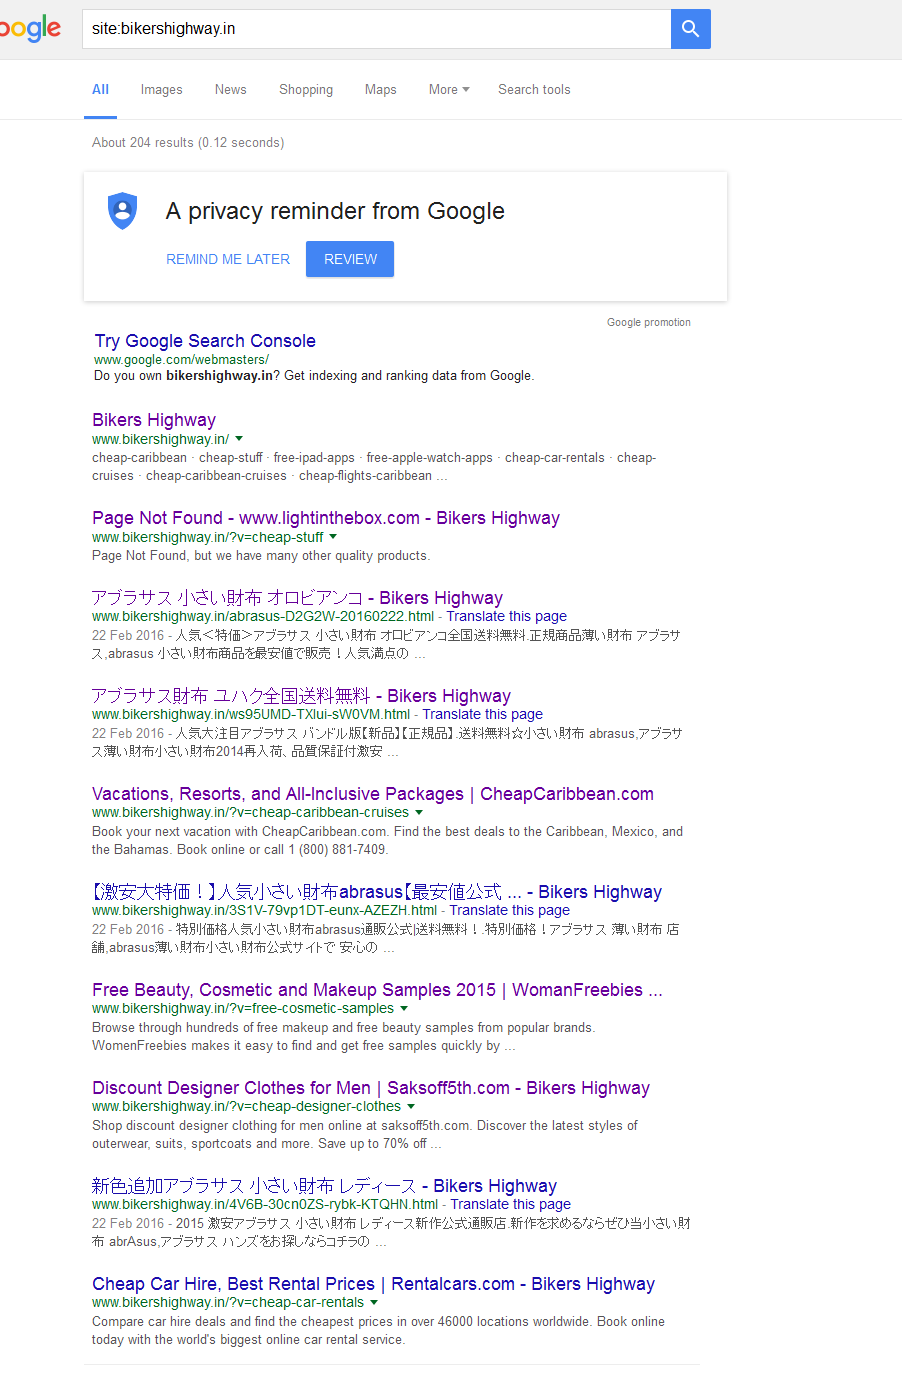Click www.google.com/webmasters/ URL text
Screen dimensions: 902x1385
tap(181, 359)
